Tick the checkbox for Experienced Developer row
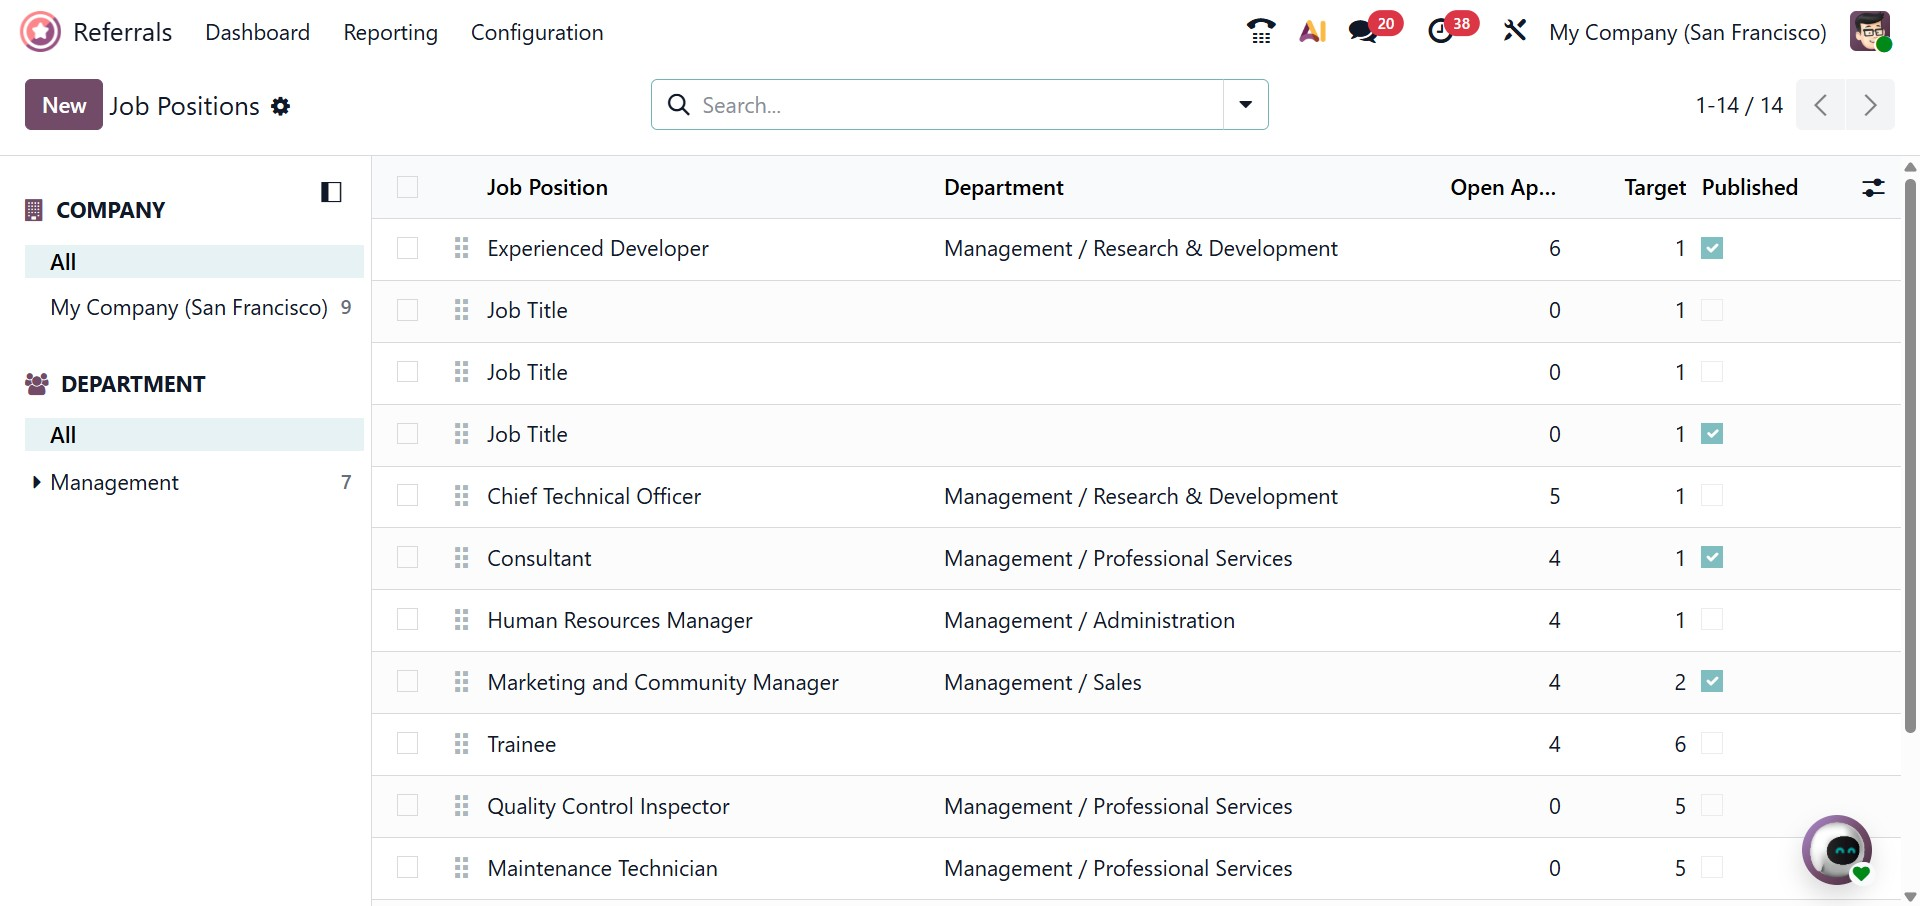Viewport: 1920px width, 906px height. click(407, 248)
